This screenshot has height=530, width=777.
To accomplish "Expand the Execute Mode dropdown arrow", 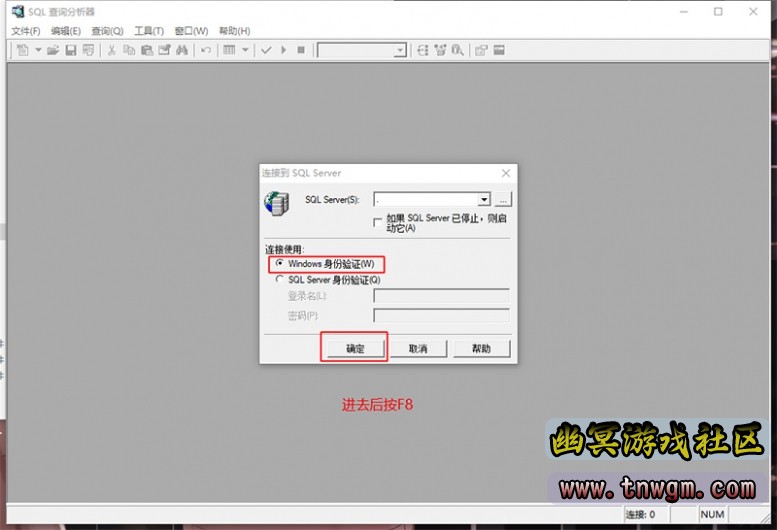I will (245, 50).
